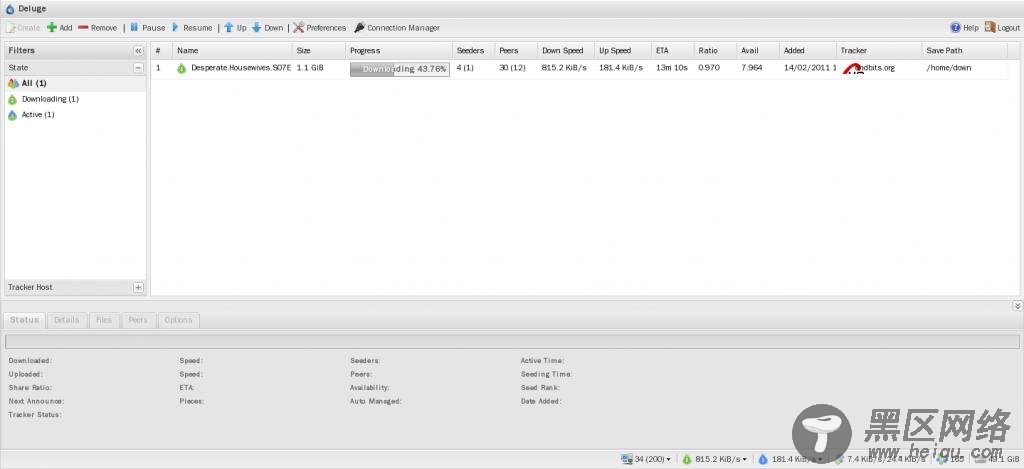Sort by the # column header

pyautogui.click(x=161, y=50)
